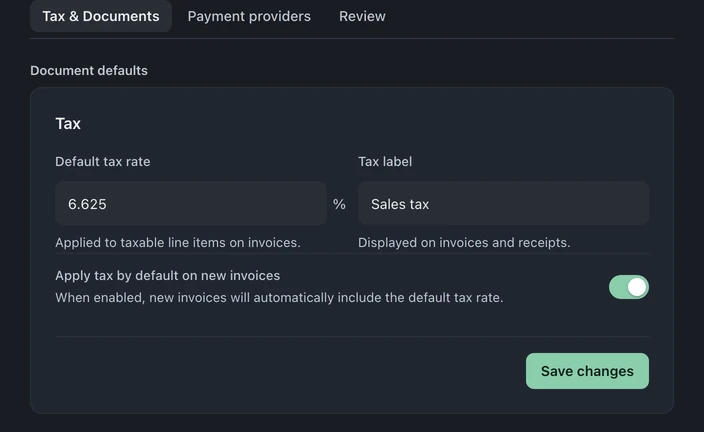Click the 'Default tax rate' label

pos(103,162)
